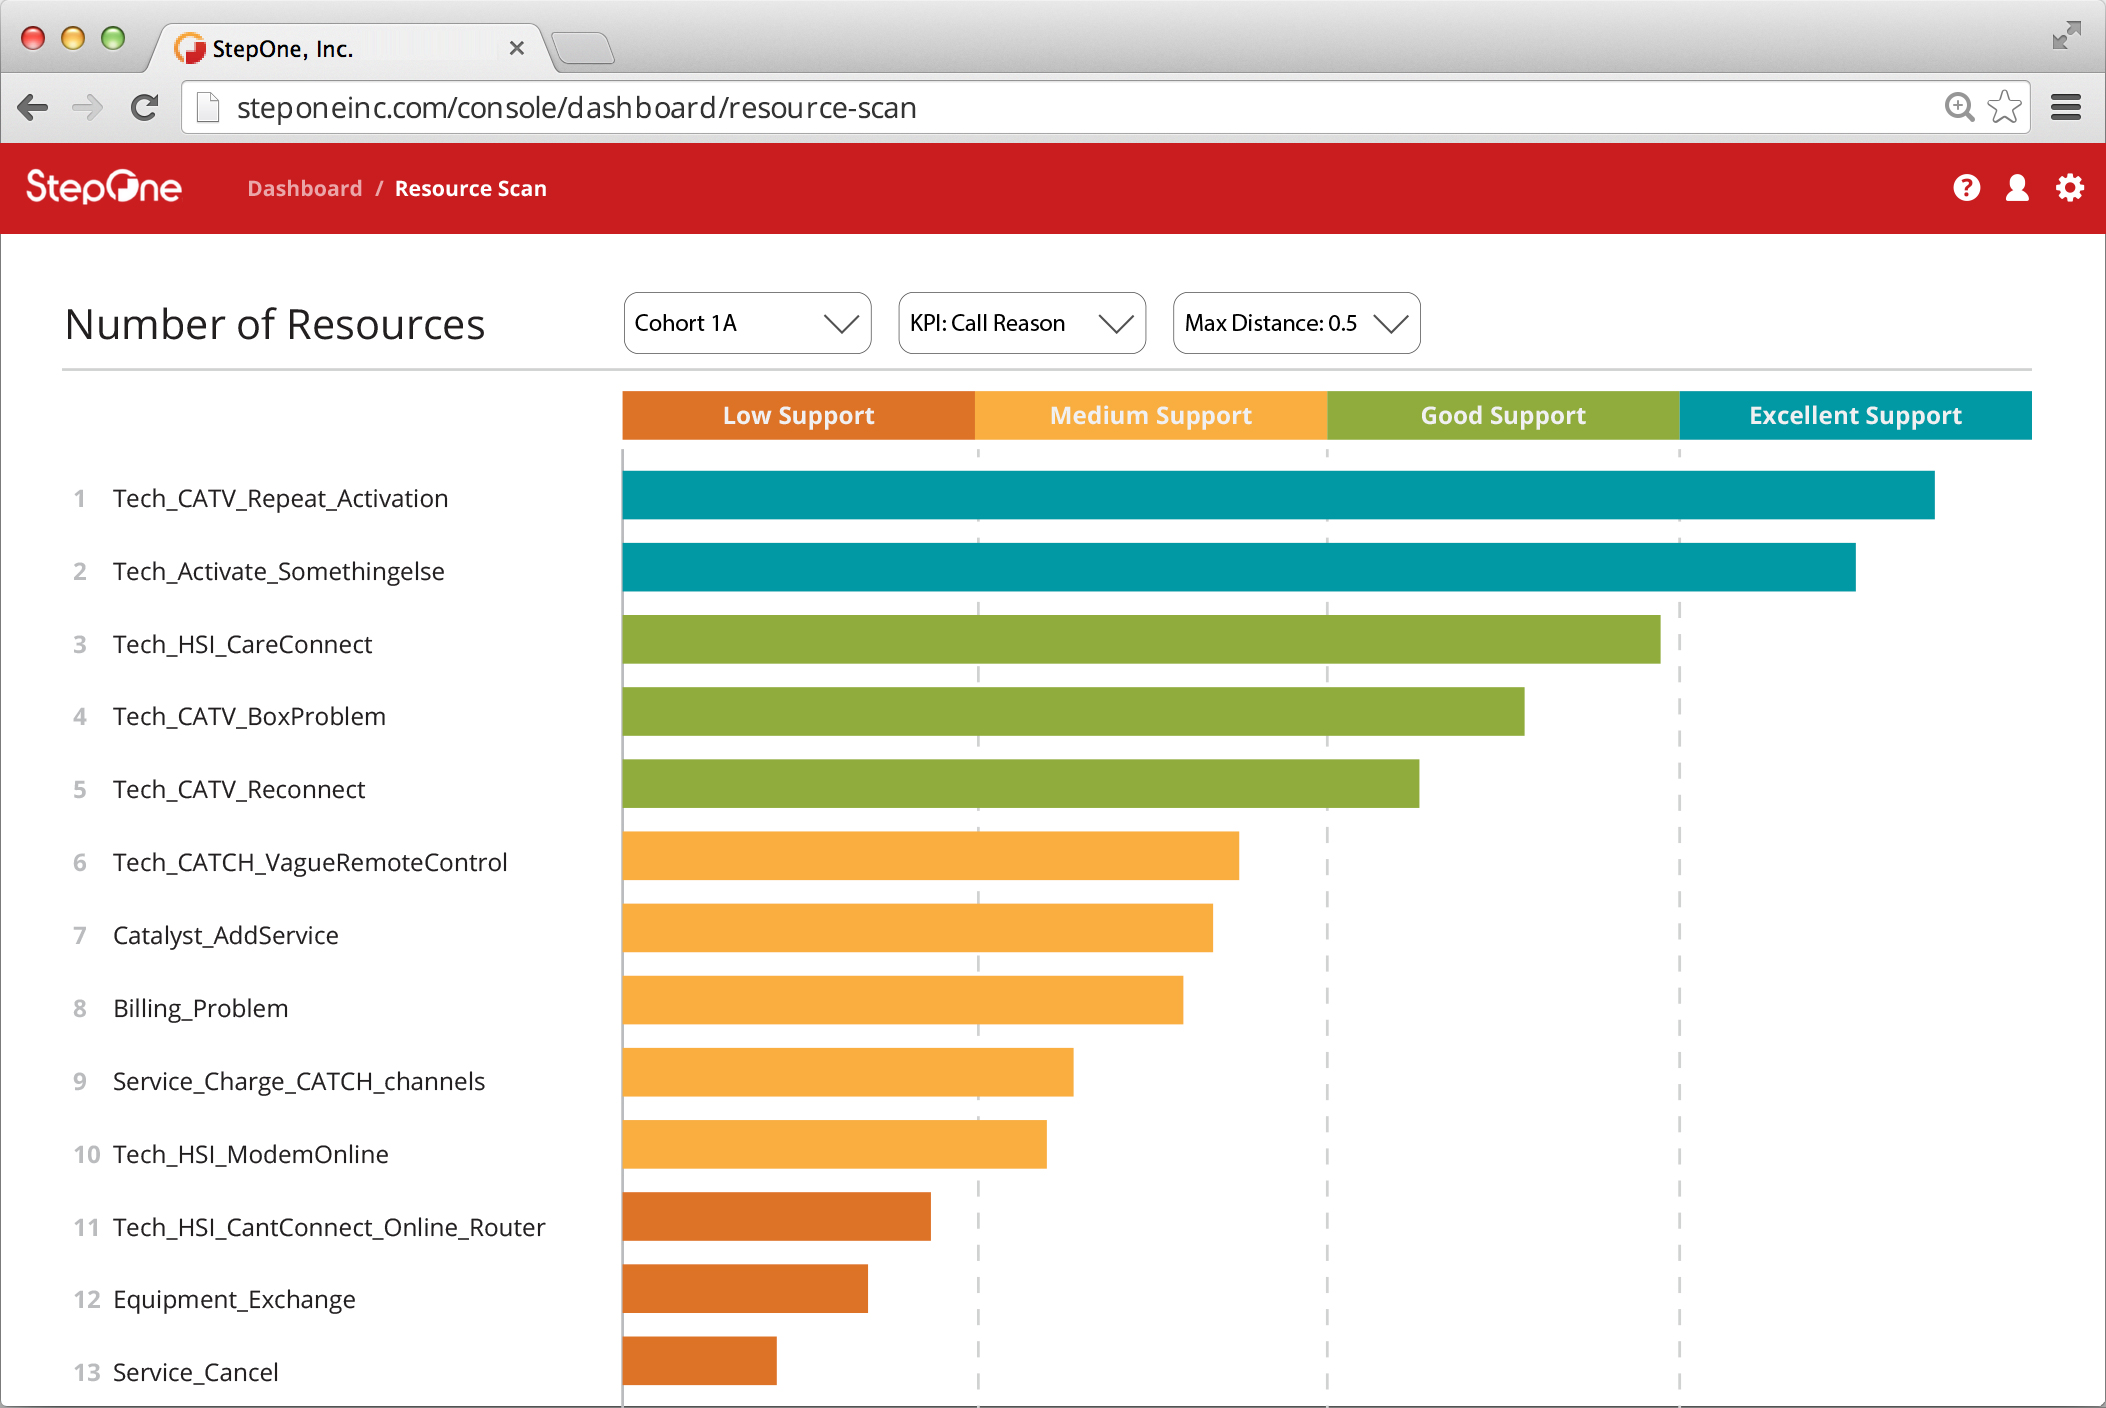Click the help question mark icon
Viewport: 2106px width, 1408px height.
click(1966, 188)
